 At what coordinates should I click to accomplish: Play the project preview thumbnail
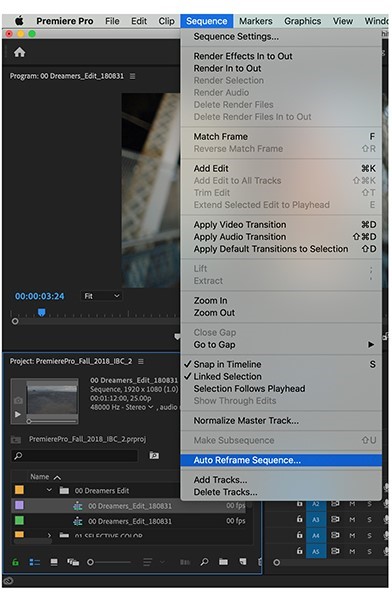coord(18,414)
